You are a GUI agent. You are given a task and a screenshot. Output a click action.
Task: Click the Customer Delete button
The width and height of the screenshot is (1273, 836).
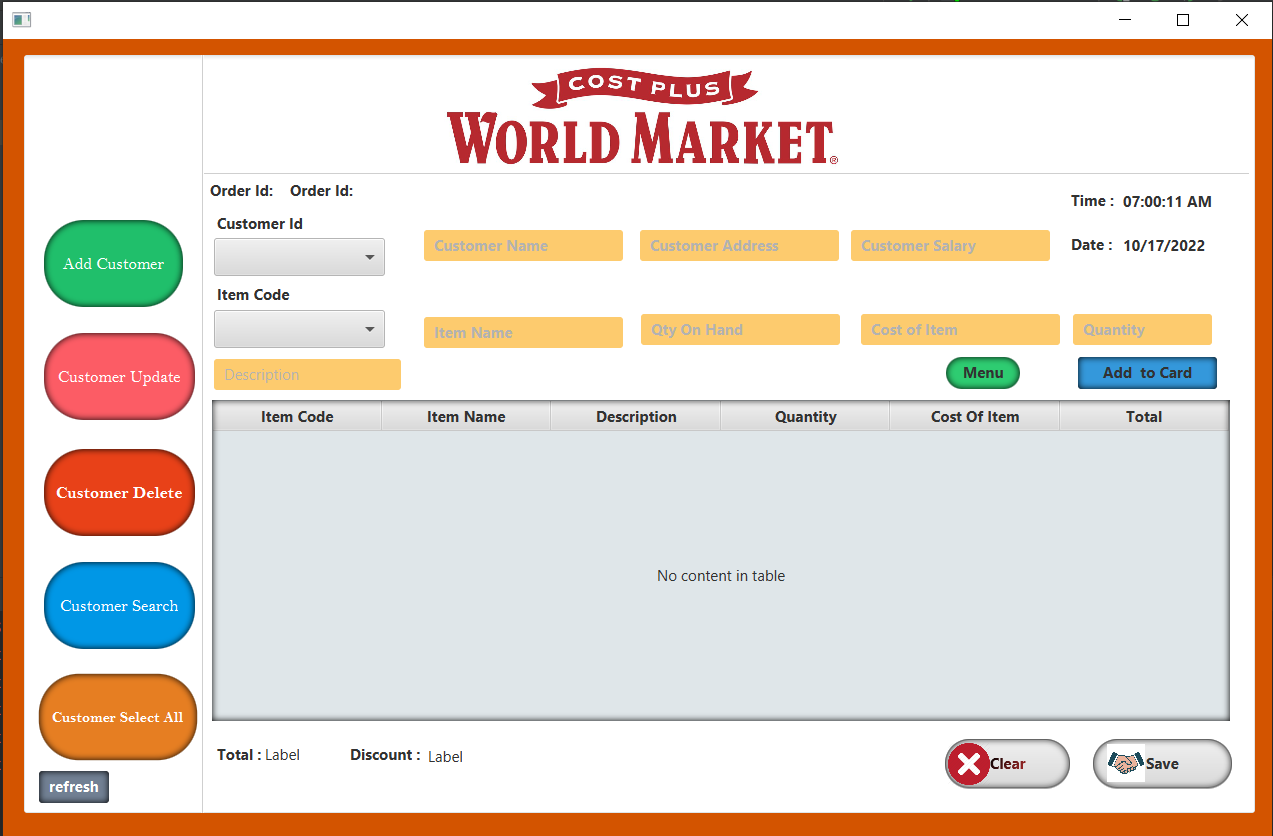(x=119, y=493)
